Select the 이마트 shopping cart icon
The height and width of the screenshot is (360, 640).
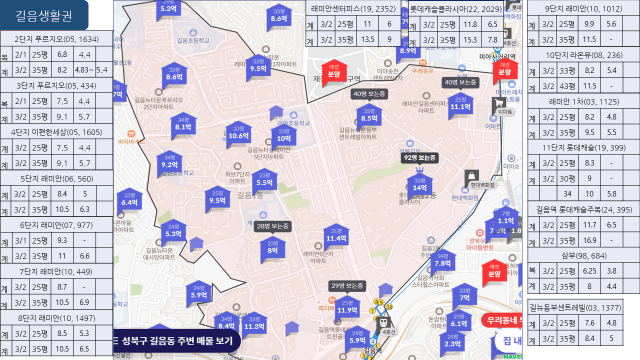[x=498, y=104]
